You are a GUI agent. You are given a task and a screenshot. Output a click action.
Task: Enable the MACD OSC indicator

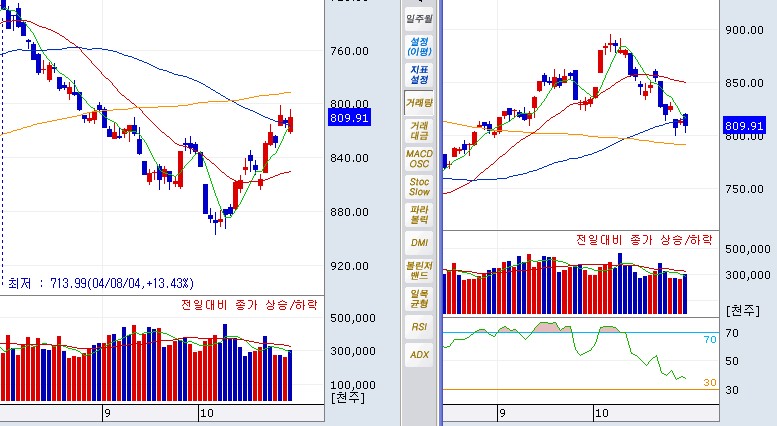(419, 158)
